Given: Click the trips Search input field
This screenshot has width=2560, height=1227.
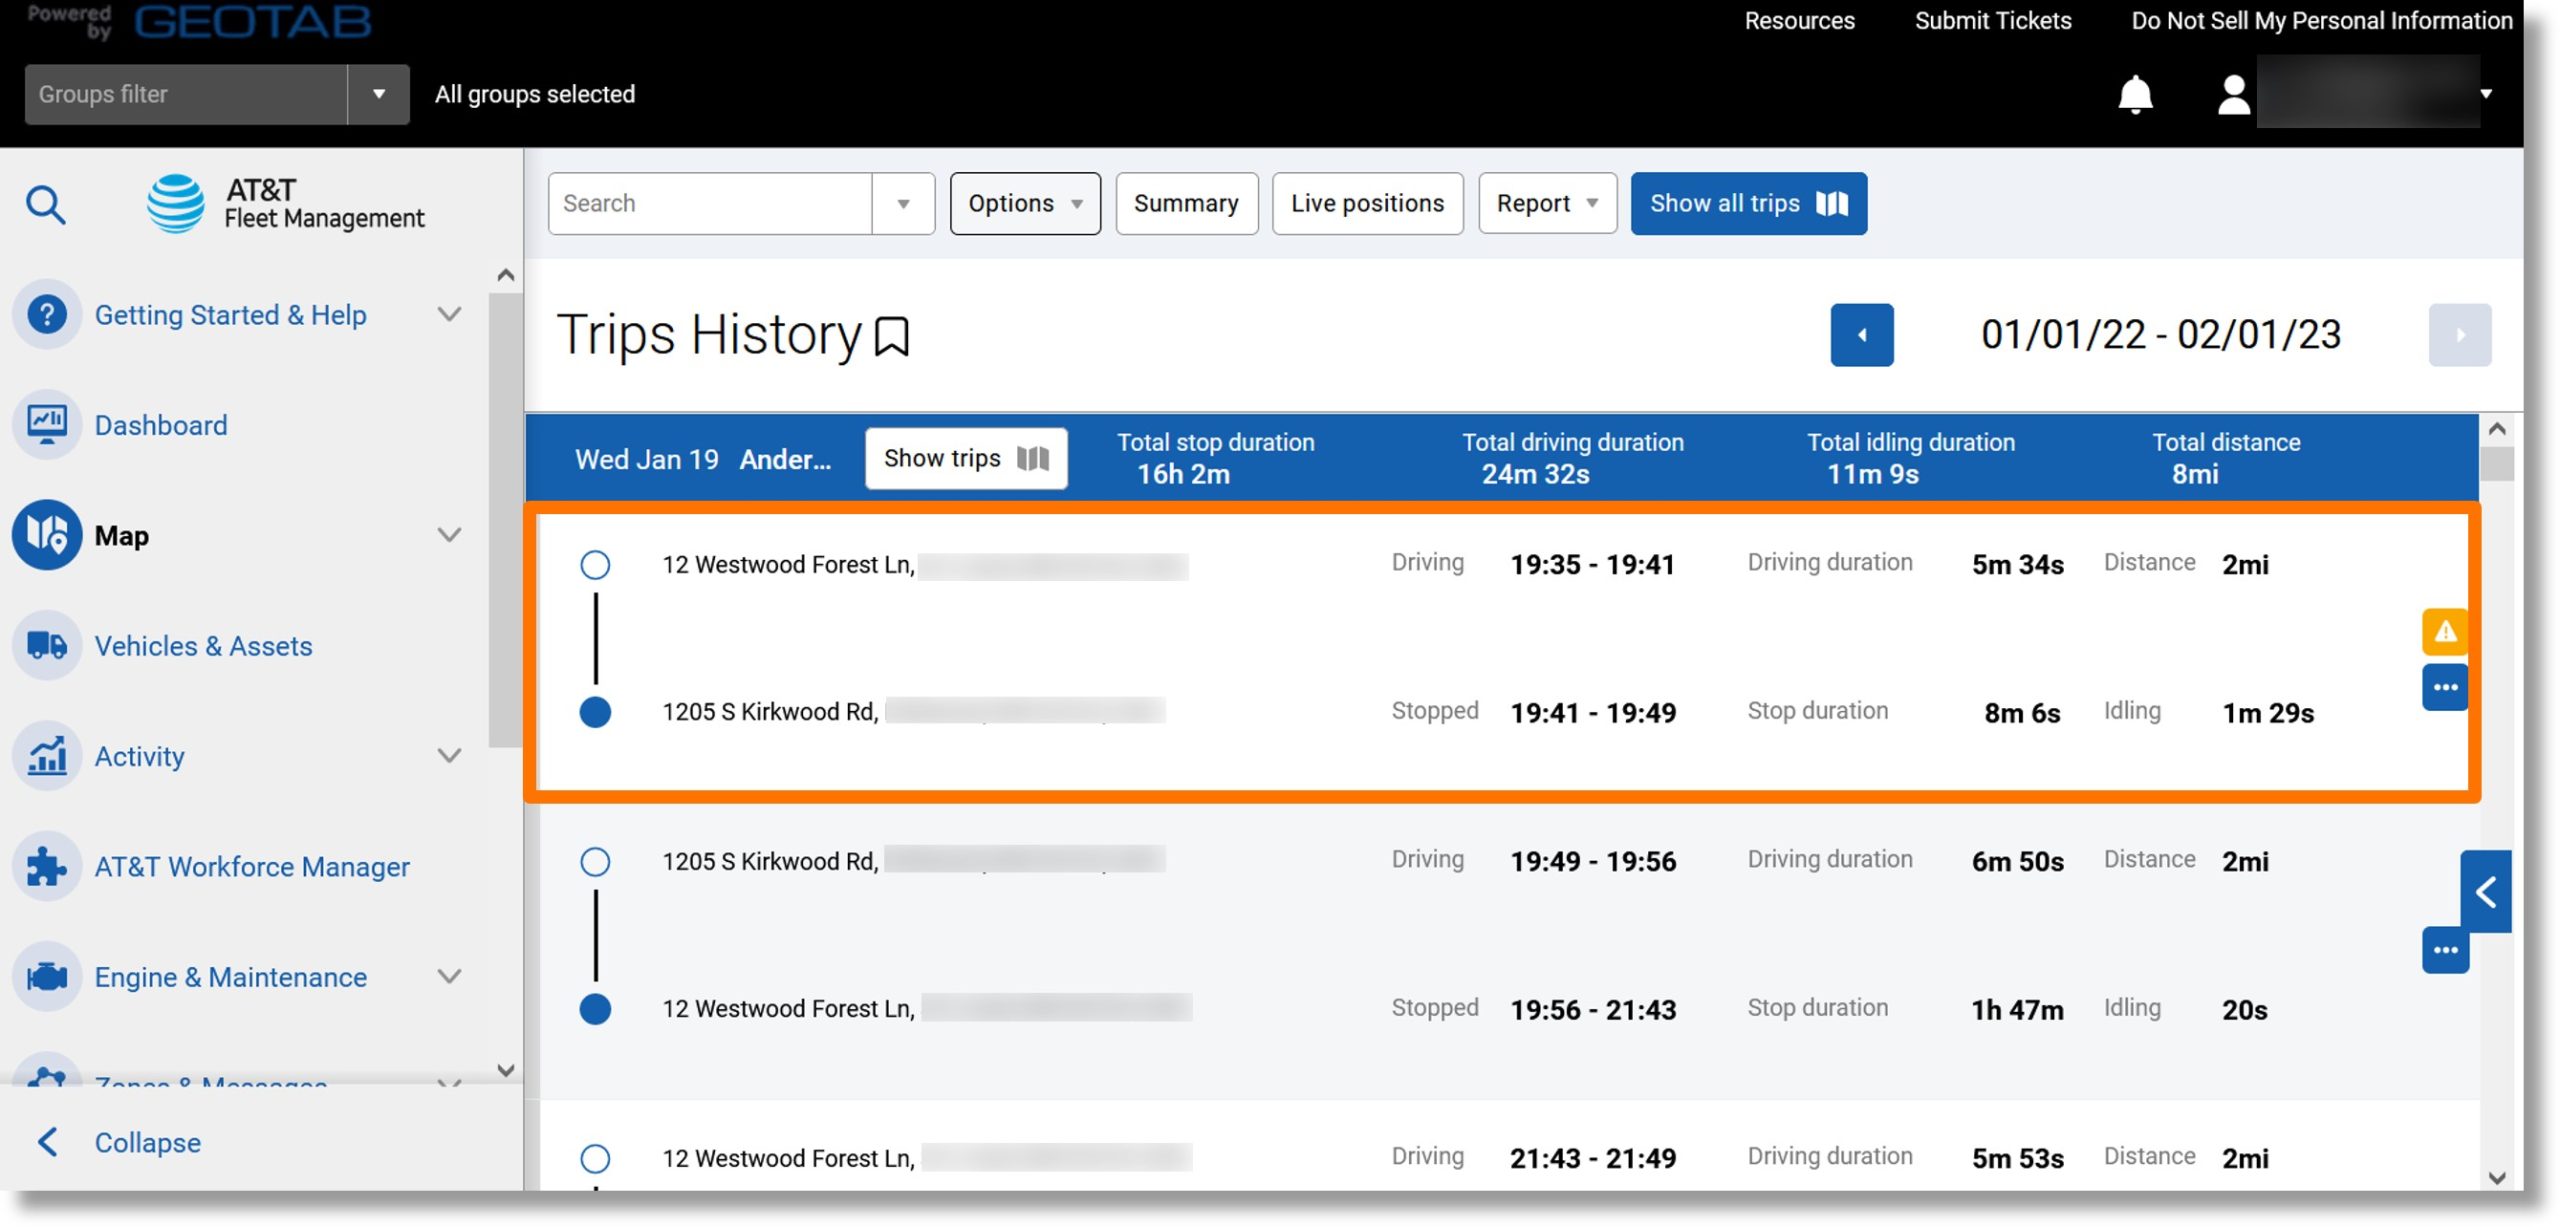Looking at the screenshot, I should [710, 204].
